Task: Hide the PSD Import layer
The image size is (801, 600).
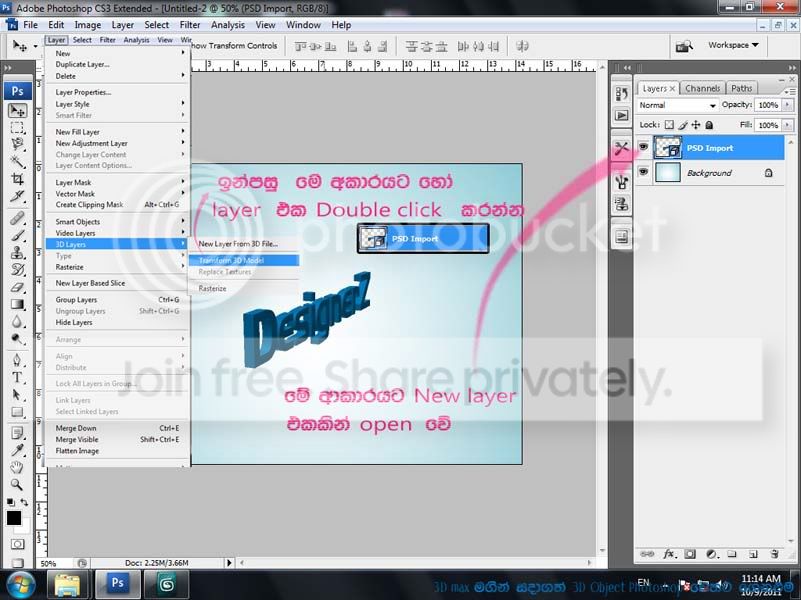Action: coord(643,147)
